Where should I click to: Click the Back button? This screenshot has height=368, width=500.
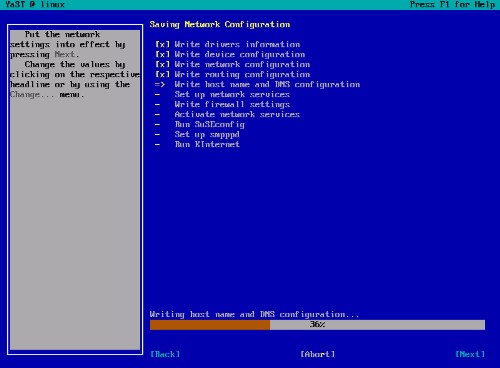click(x=165, y=354)
